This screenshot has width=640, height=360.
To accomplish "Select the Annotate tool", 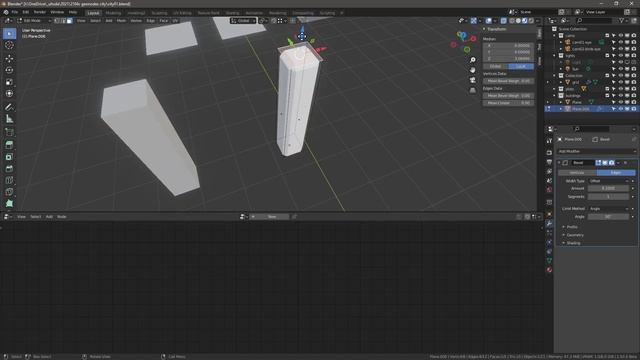I will (9, 107).
